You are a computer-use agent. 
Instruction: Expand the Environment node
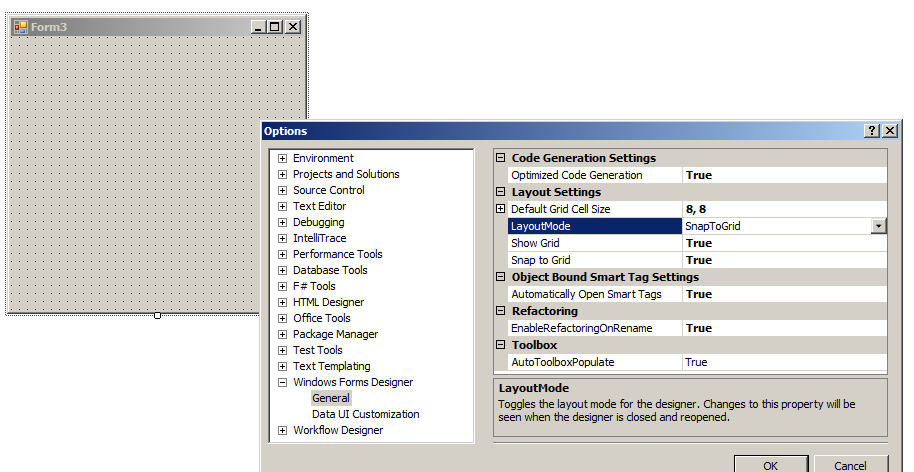pos(283,158)
